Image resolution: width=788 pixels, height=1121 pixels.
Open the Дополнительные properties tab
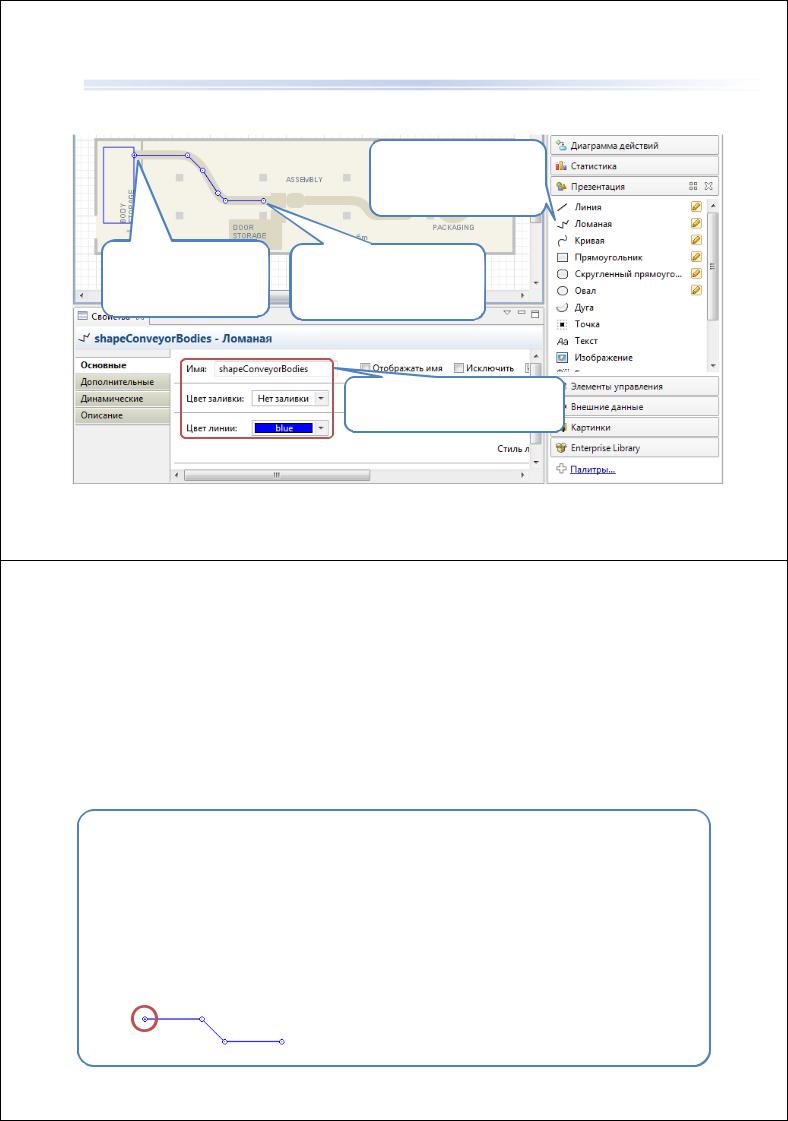[122, 382]
